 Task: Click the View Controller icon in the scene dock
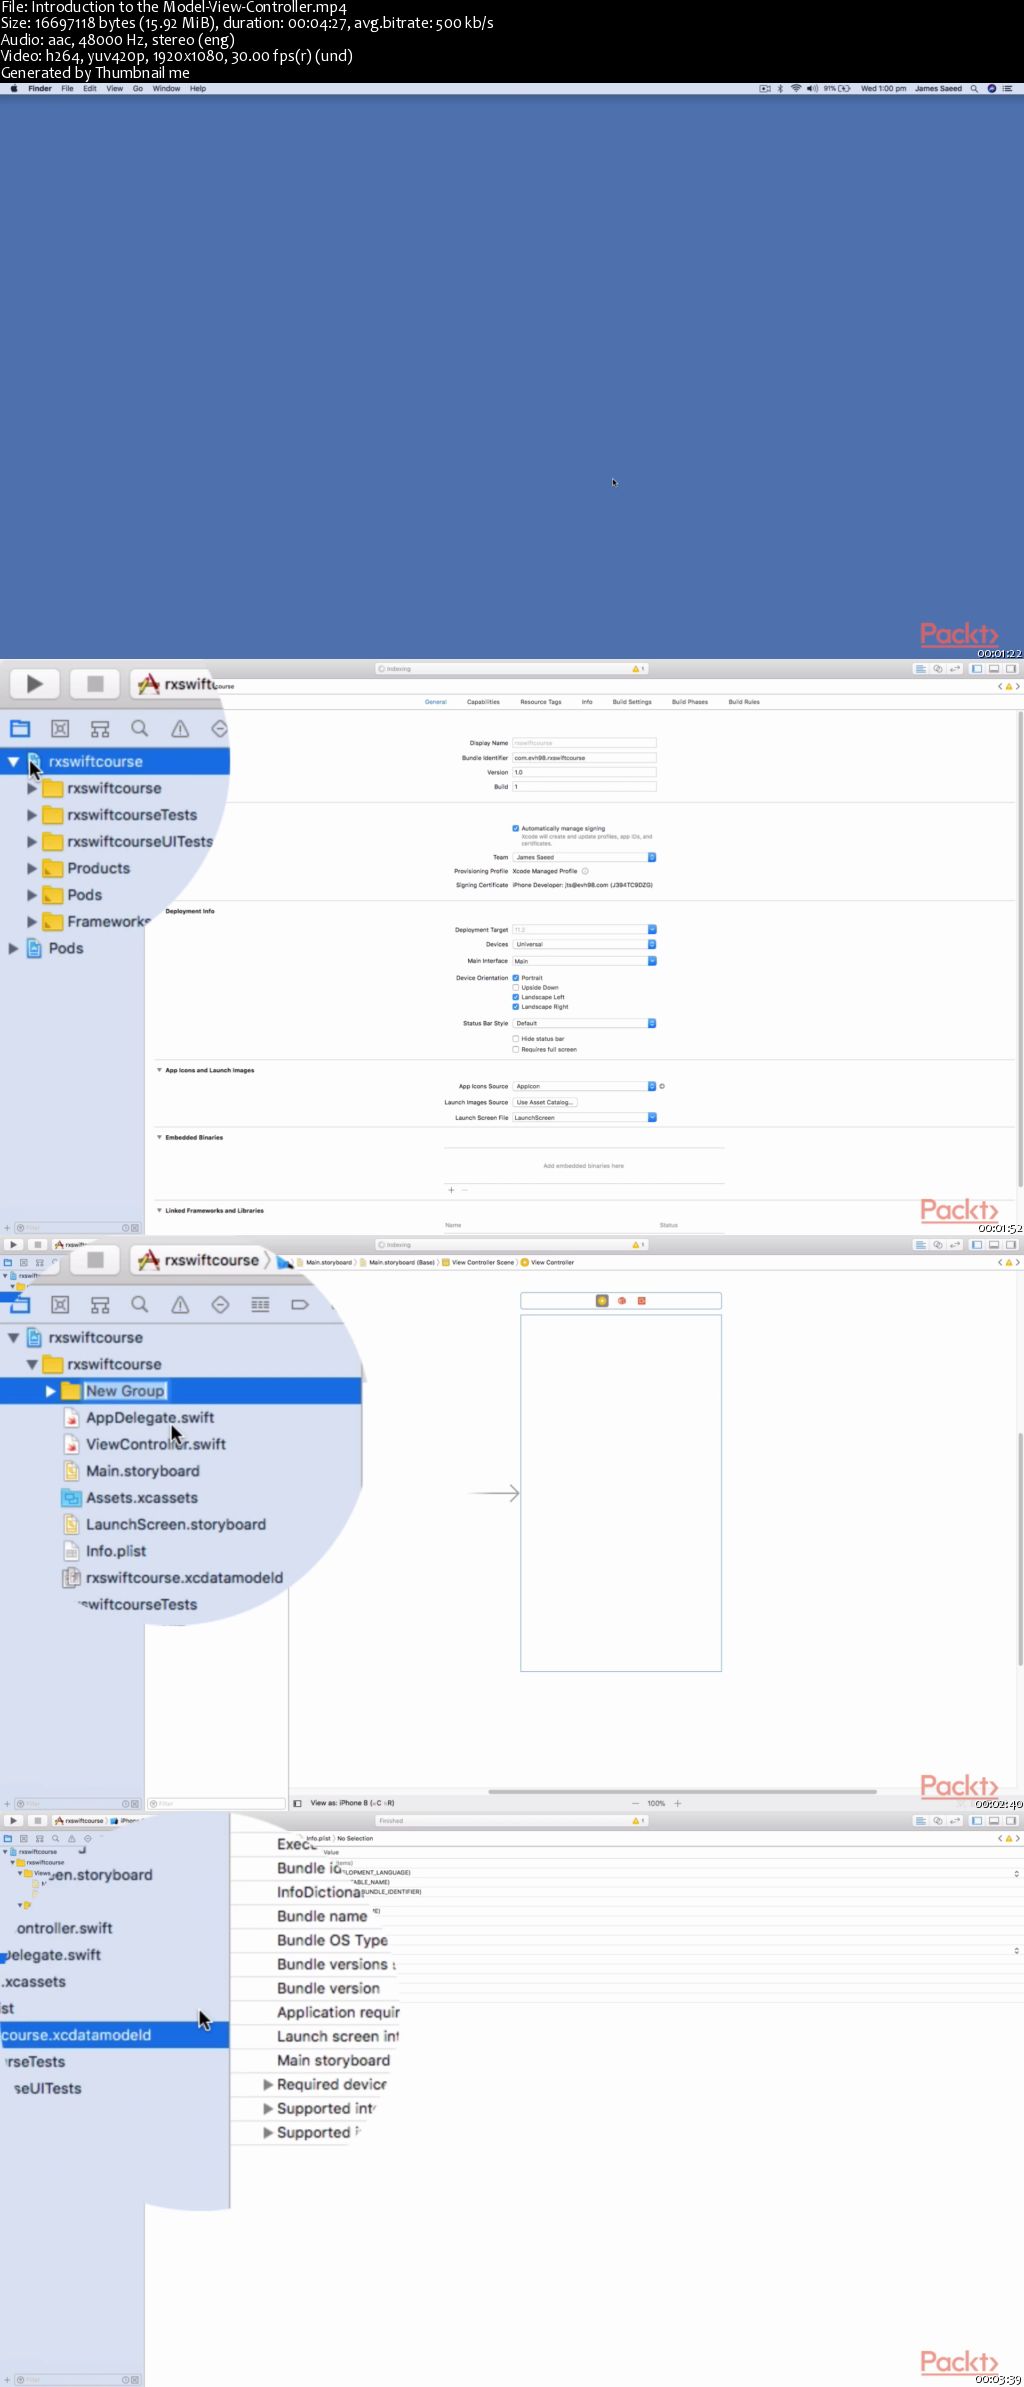click(x=602, y=1301)
